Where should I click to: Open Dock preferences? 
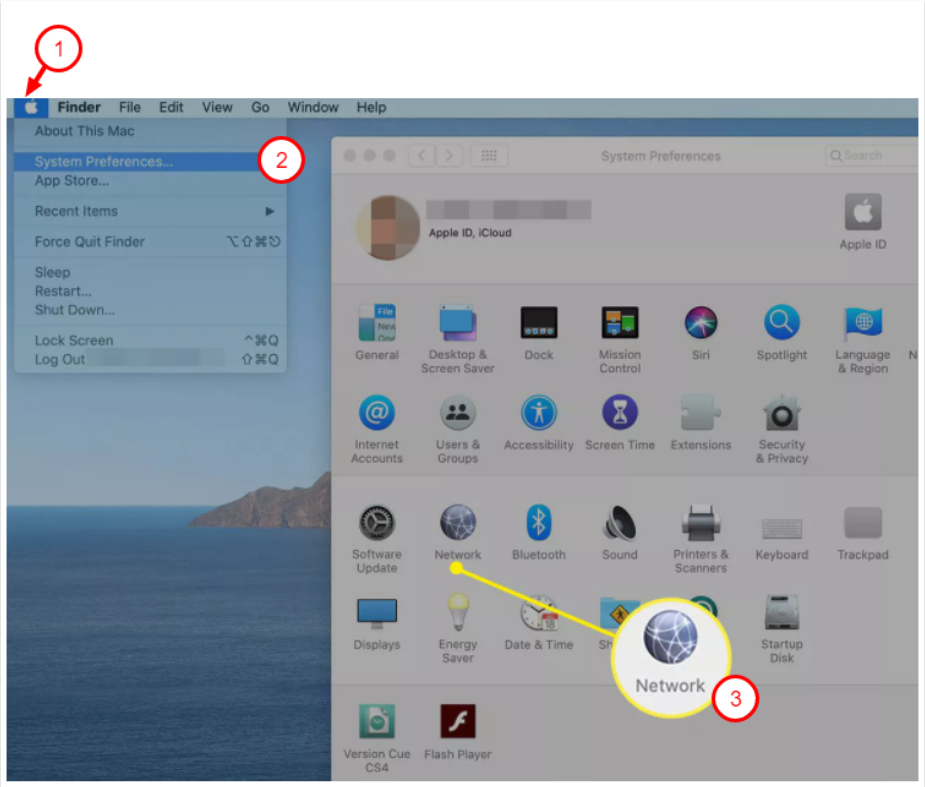539,323
